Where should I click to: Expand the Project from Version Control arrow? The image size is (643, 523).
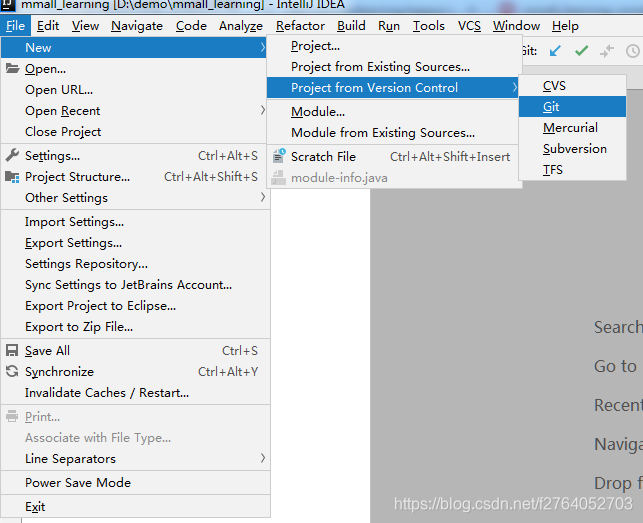tap(515, 87)
